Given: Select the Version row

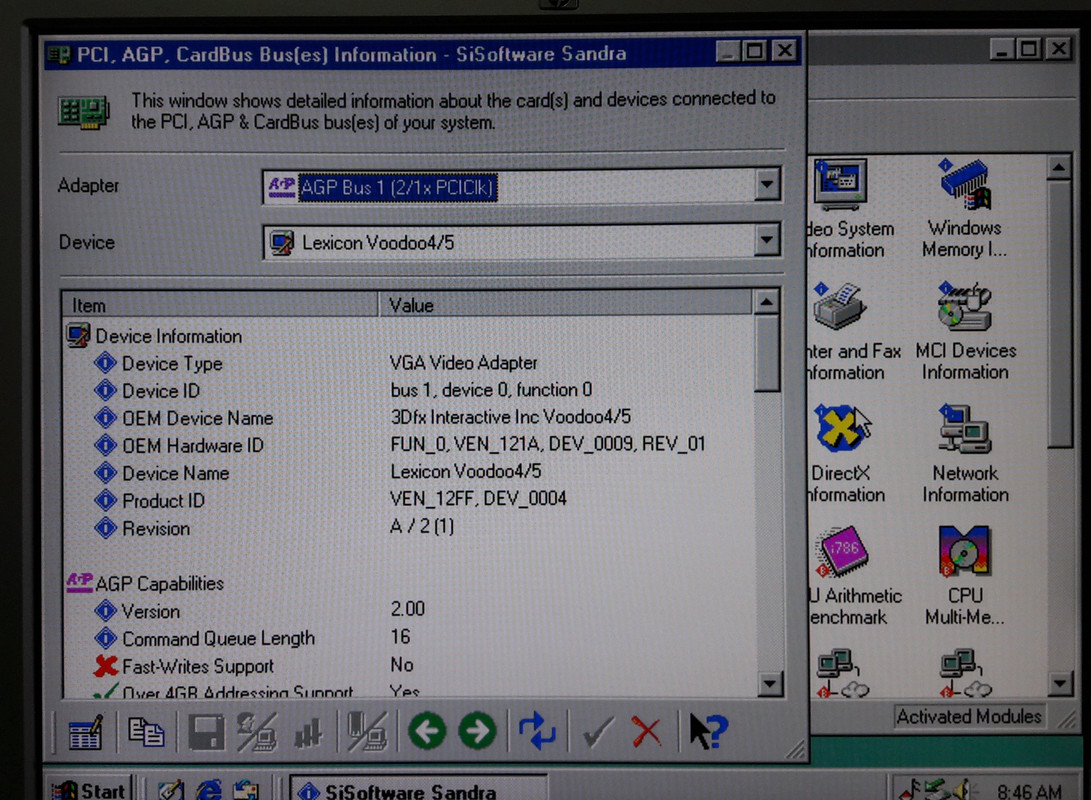Looking at the screenshot, I should tap(408, 611).
